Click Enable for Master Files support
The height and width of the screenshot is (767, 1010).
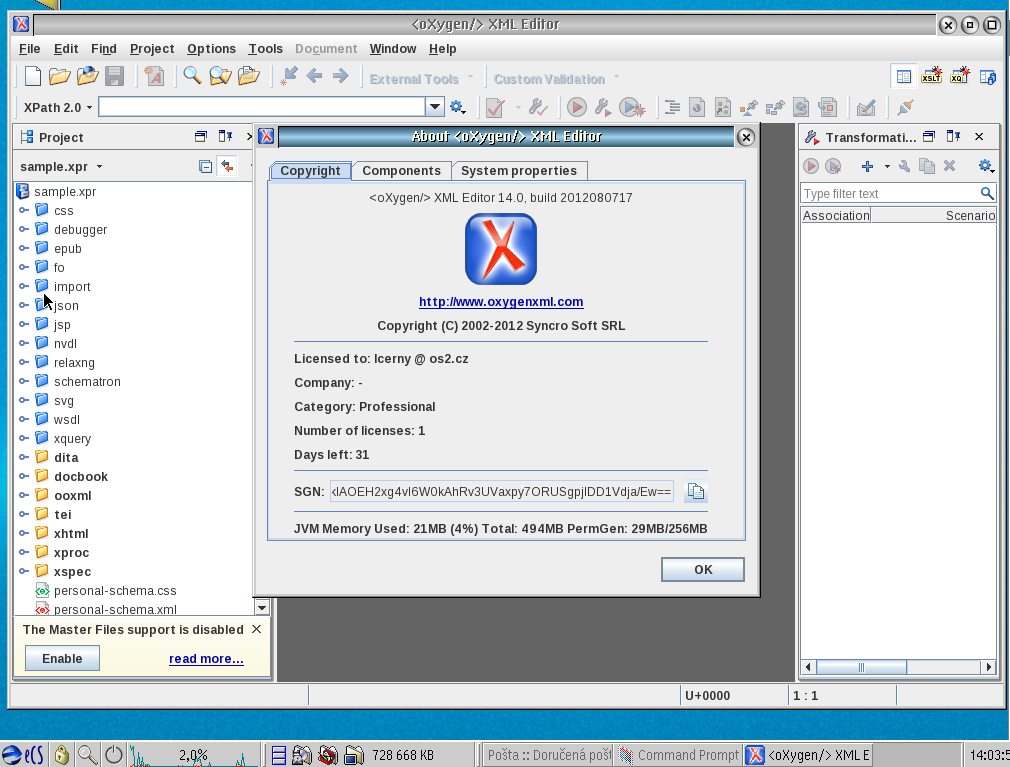(62, 658)
